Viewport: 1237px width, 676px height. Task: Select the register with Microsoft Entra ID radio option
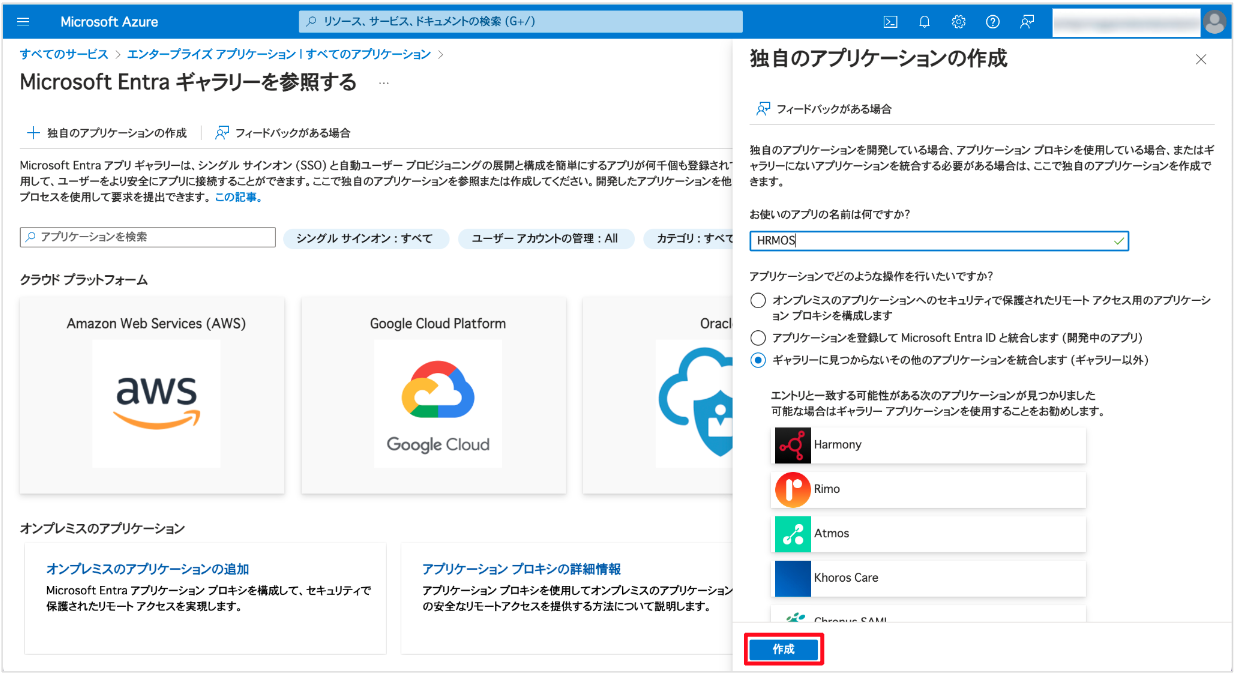coord(758,338)
